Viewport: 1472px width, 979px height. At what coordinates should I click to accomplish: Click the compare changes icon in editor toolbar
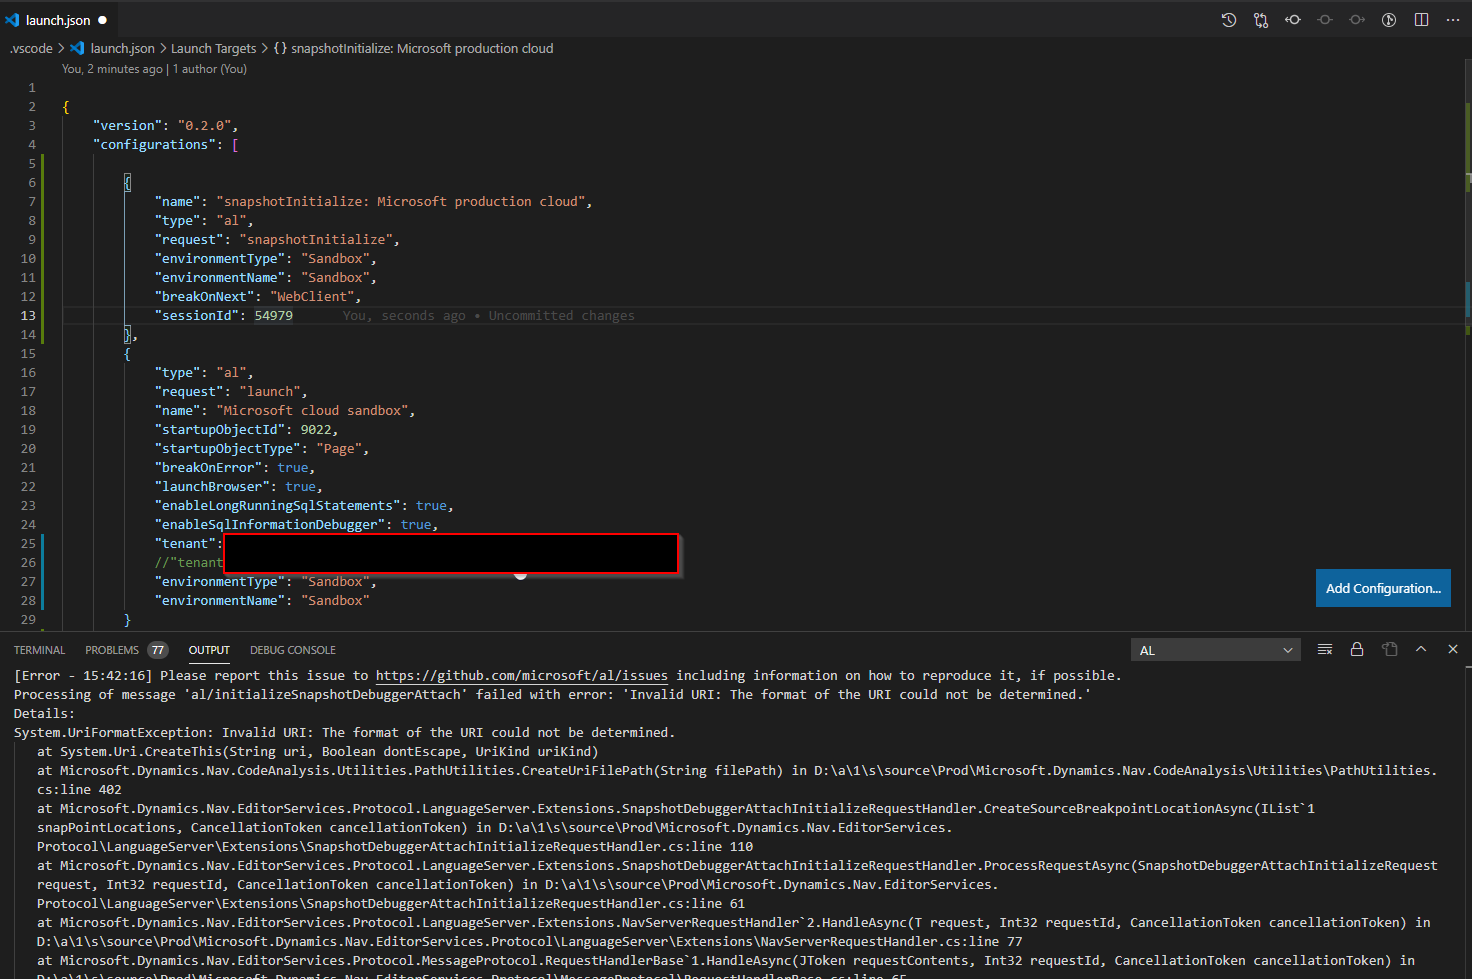pos(1261,19)
